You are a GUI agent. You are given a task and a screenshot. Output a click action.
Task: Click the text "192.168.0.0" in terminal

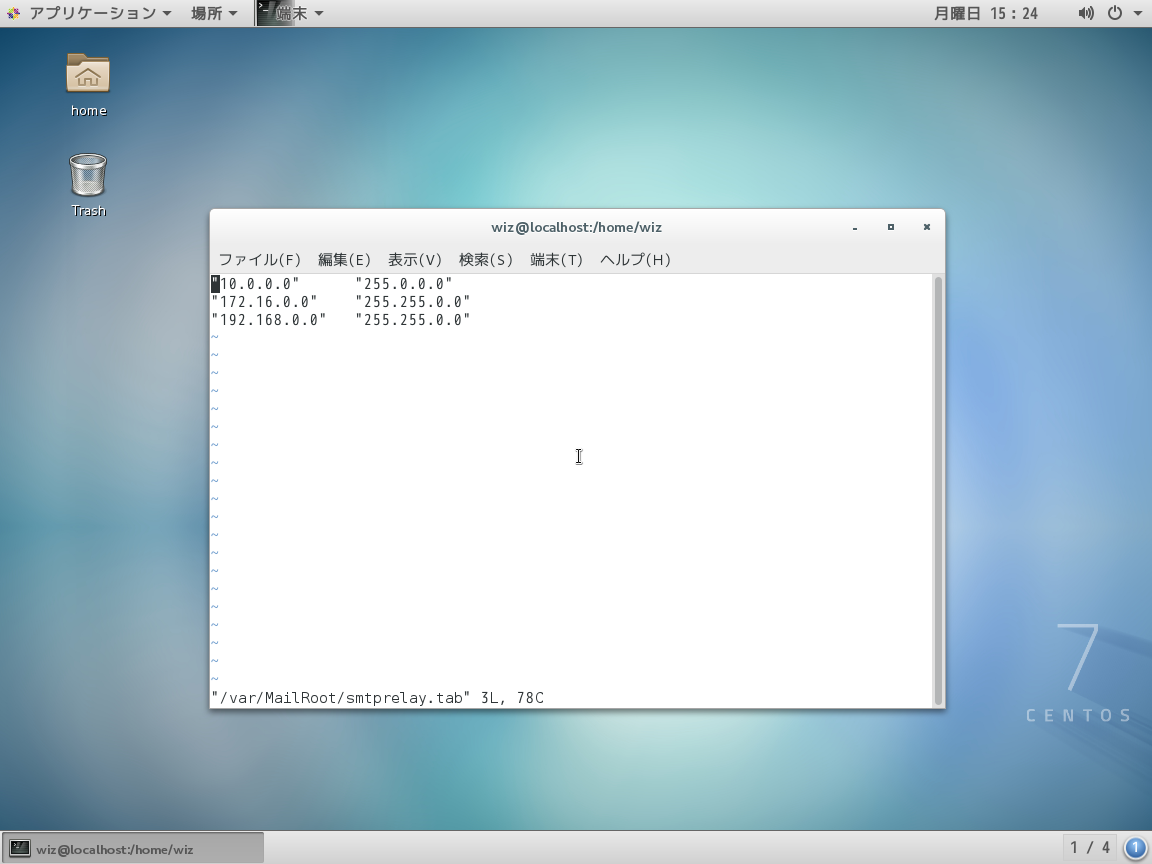tap(268, 320)
